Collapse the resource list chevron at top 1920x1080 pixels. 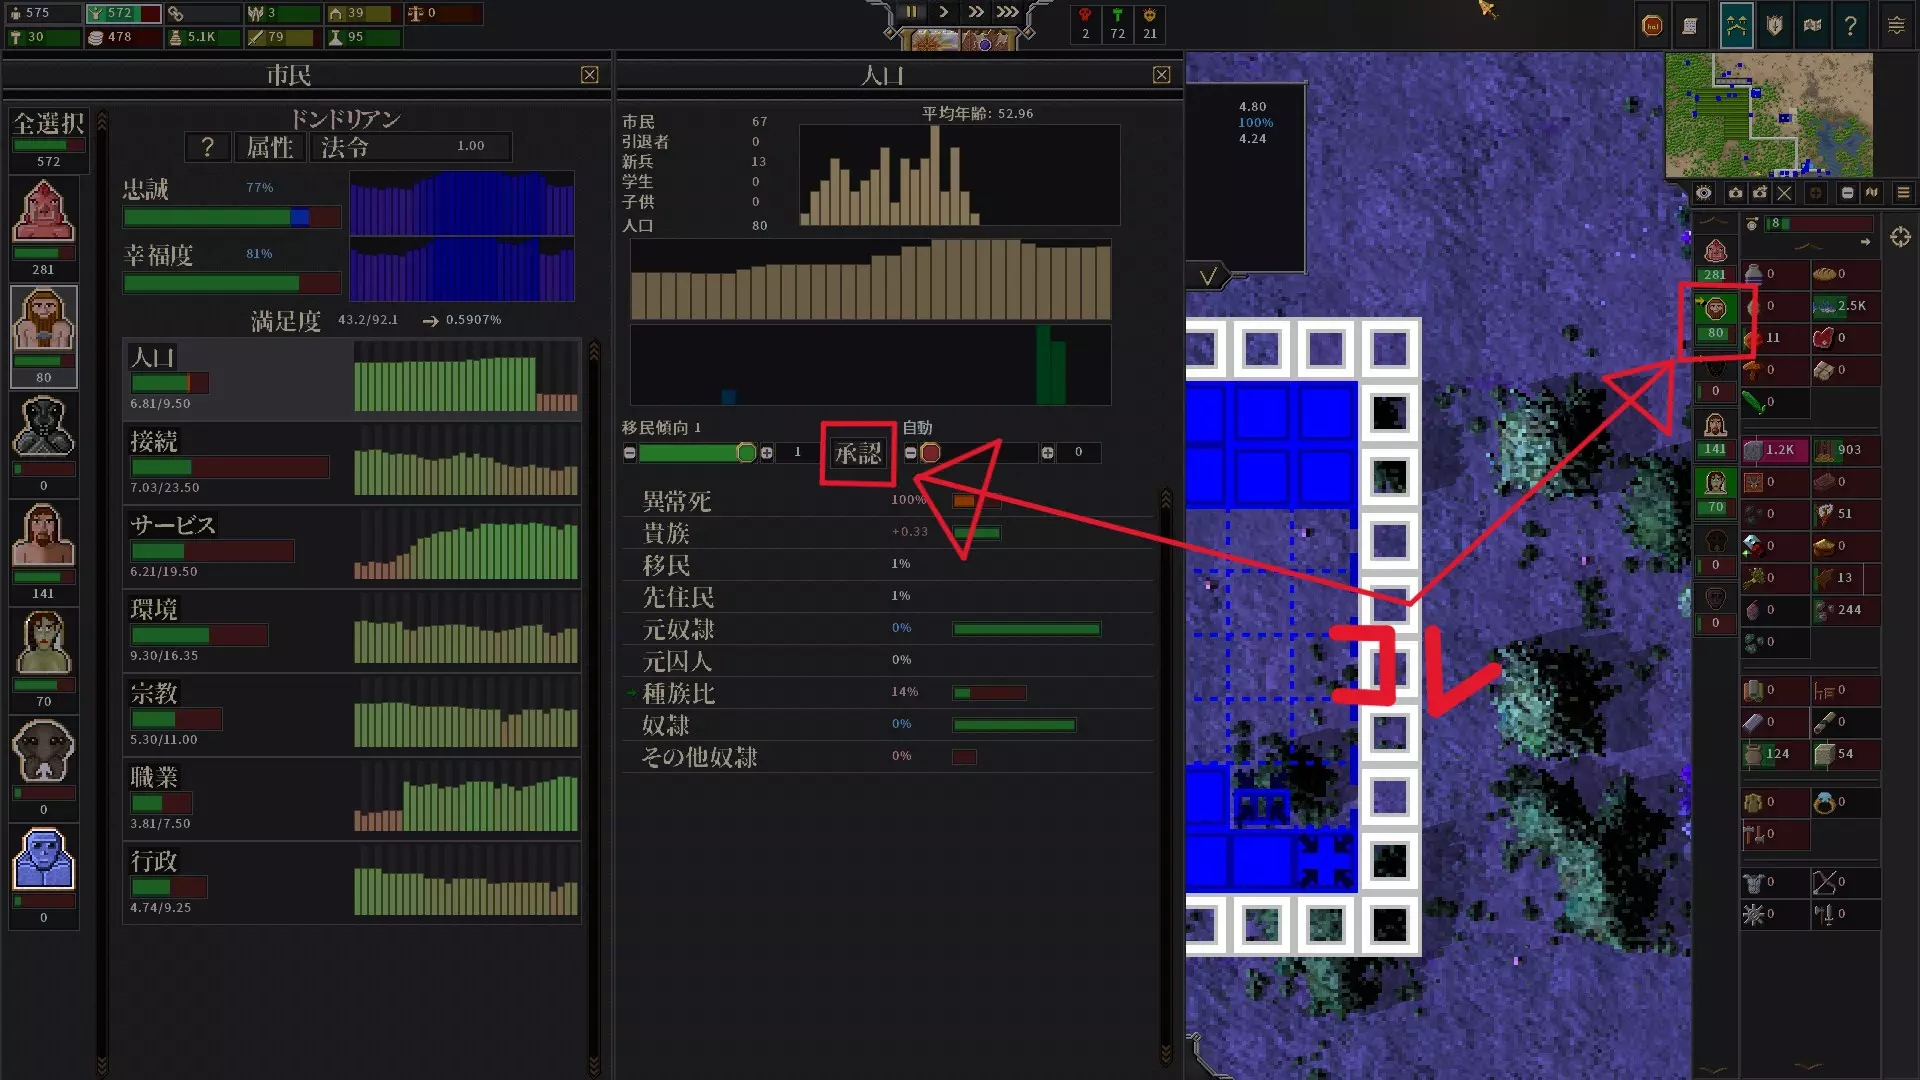point(1810,247)
